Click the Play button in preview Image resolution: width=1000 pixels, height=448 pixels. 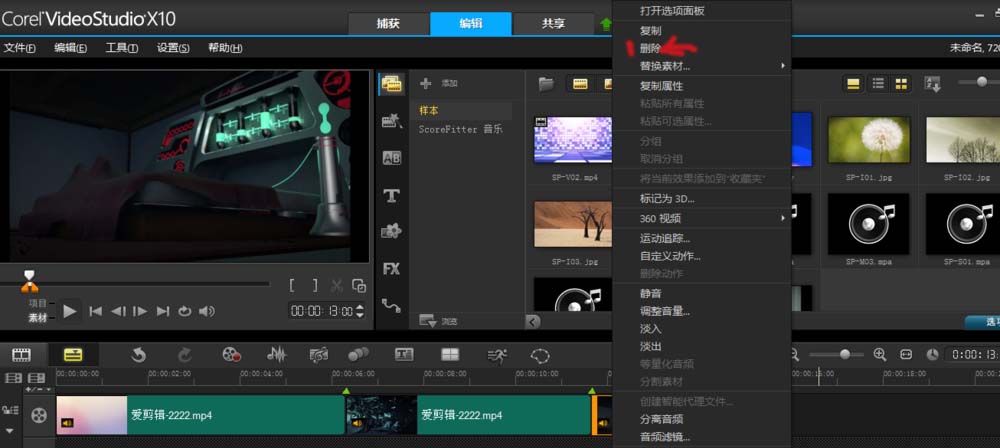(70, 311)
